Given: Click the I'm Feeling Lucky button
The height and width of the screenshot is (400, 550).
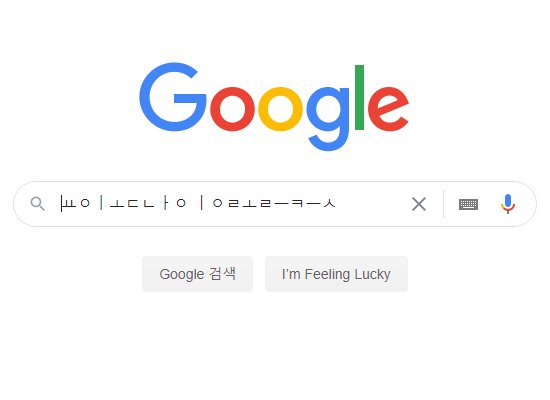Looking at the screenshot, I should pyautogui.click(x=336, y=274).
